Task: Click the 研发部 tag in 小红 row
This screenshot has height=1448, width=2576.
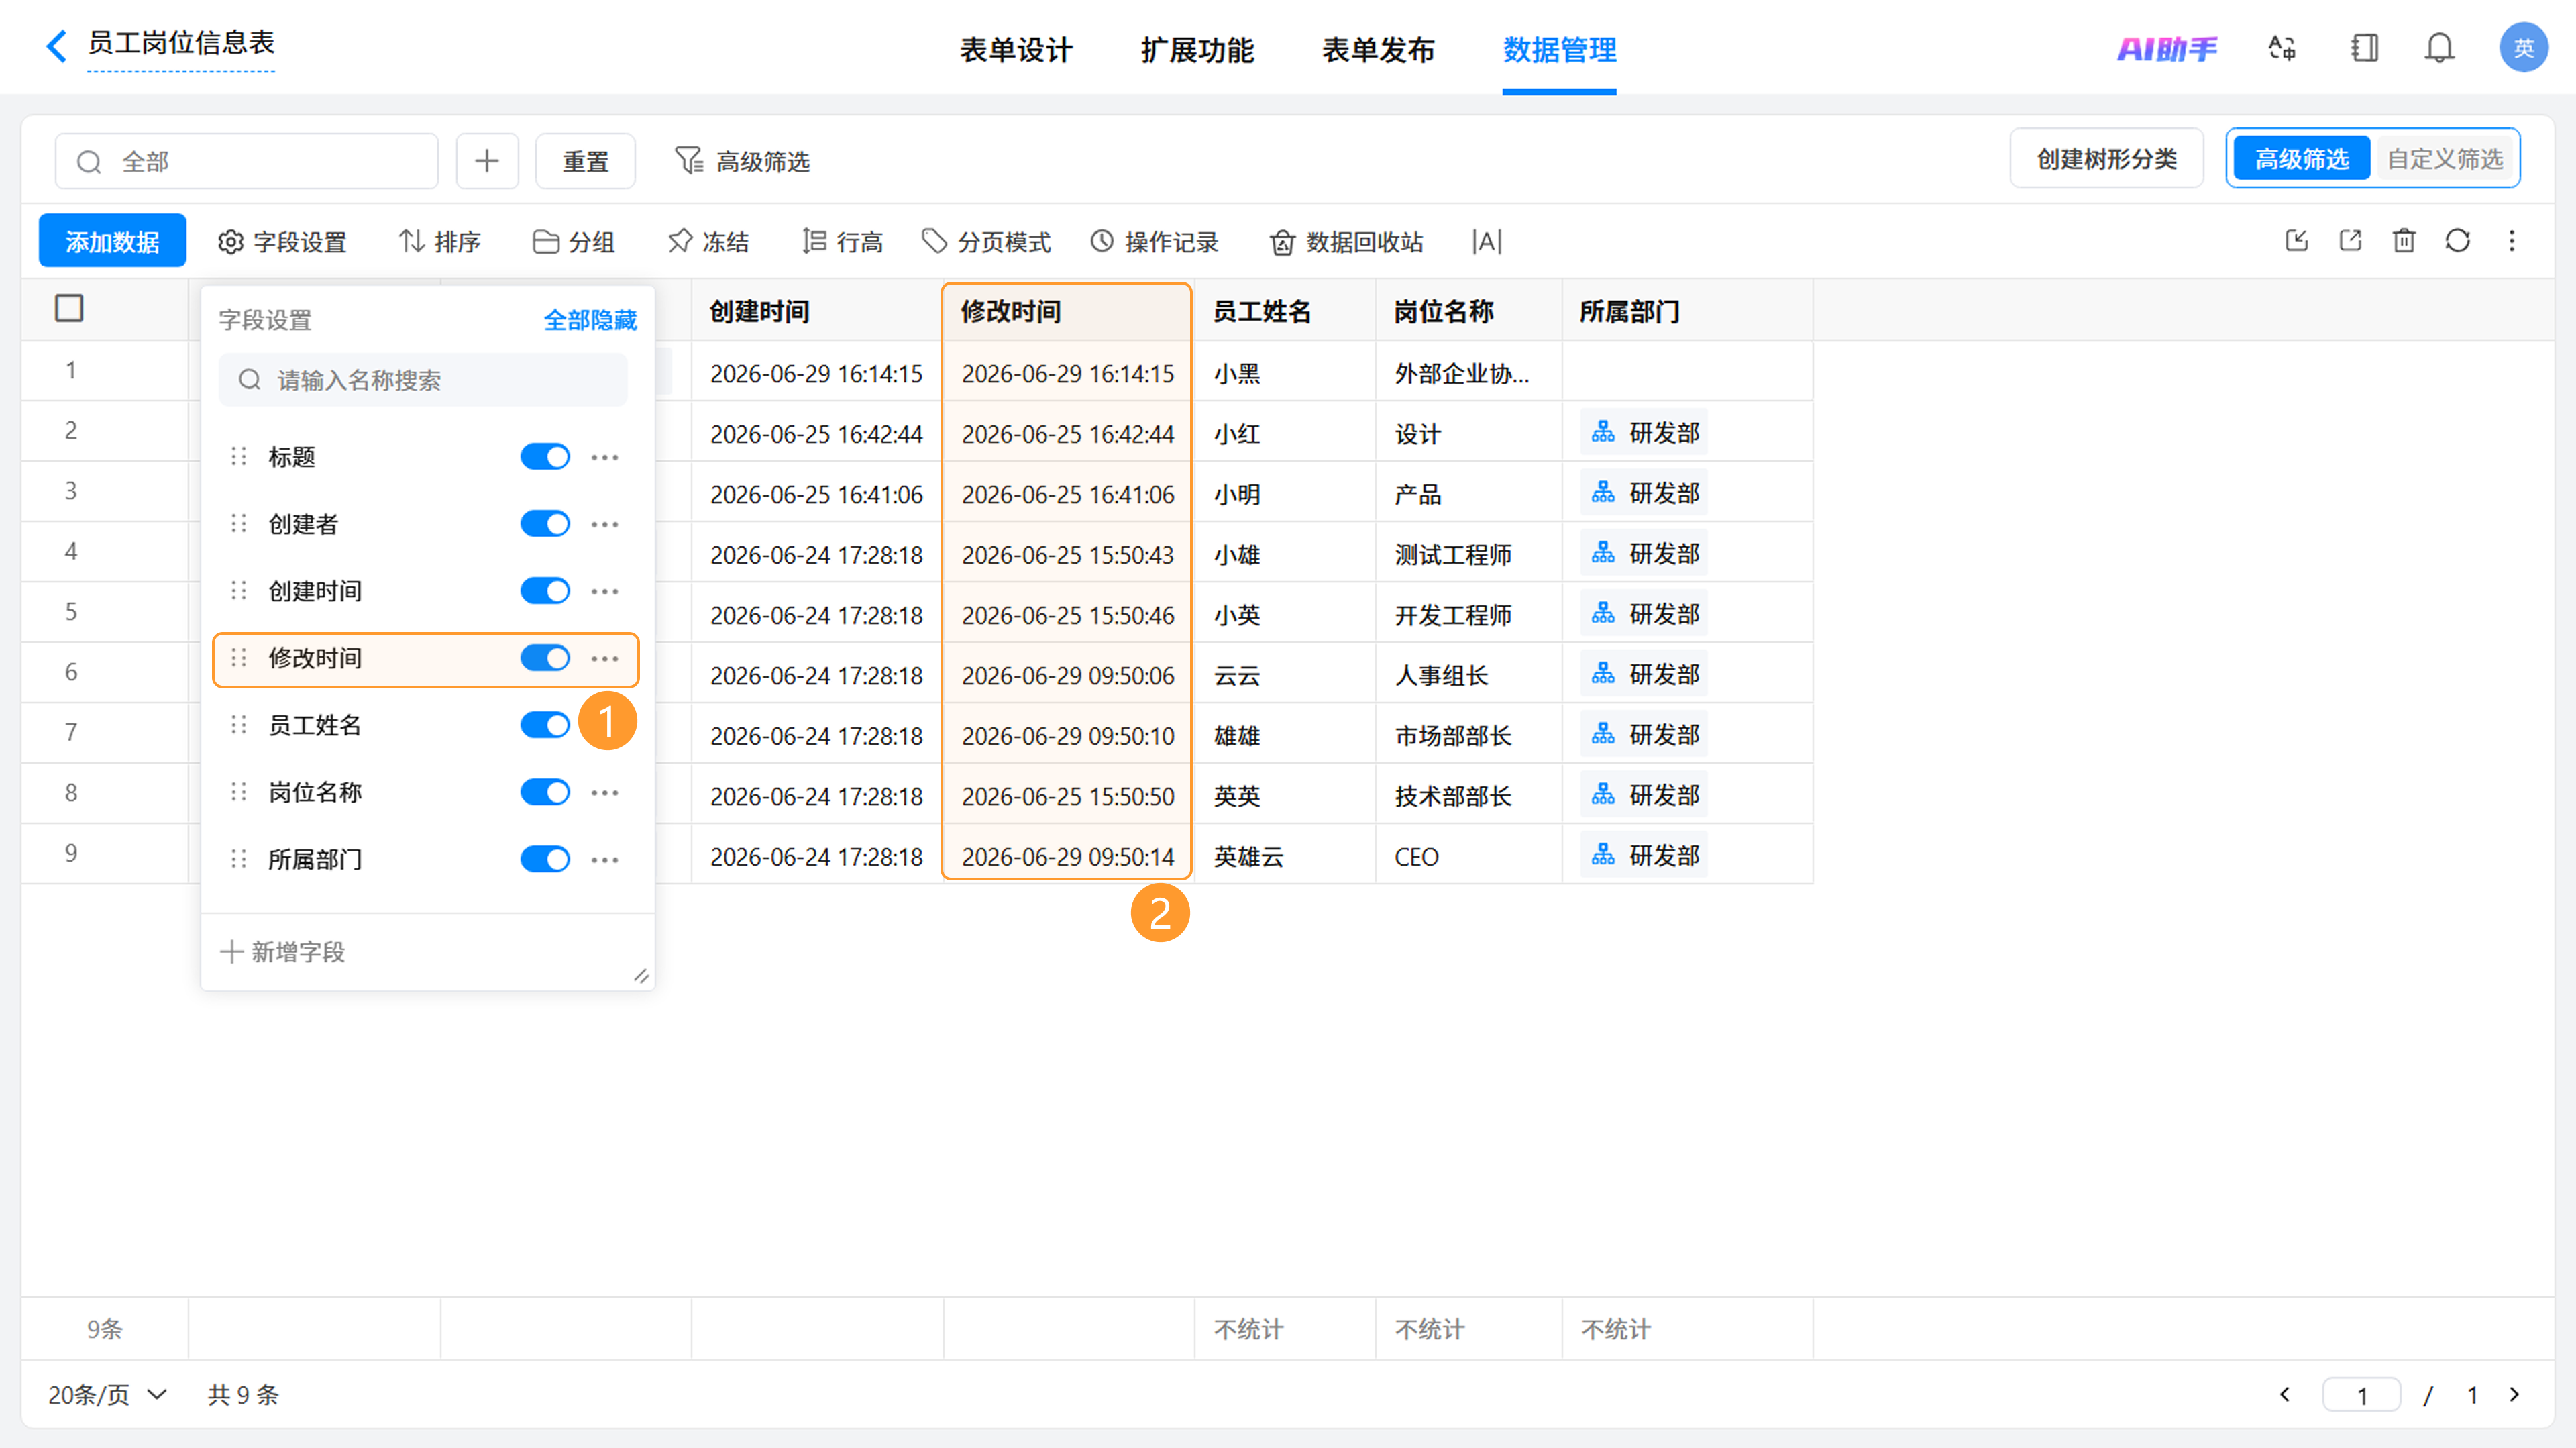Action: tap(1644, 433)
